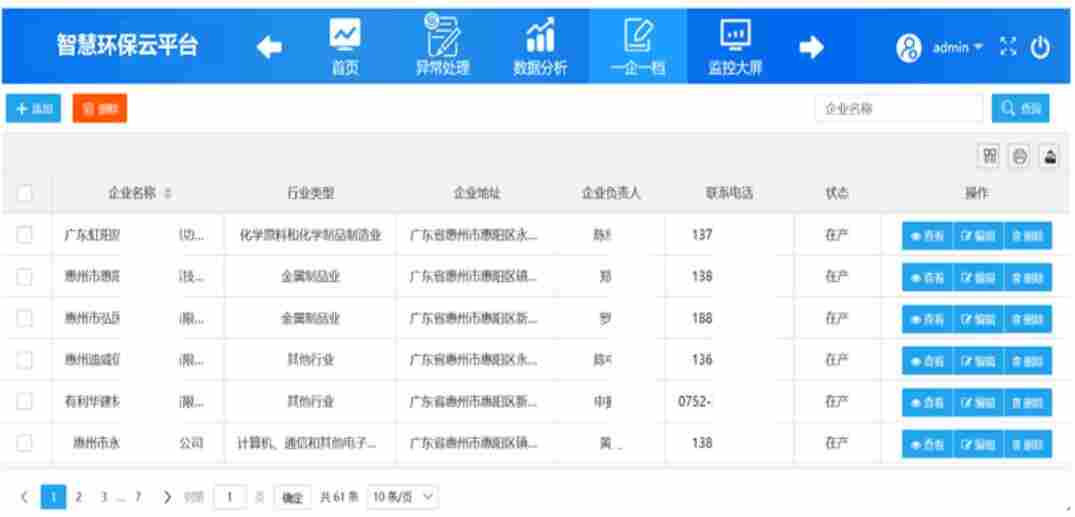Open the admin account dropdown
The width and height of the screenshot is (1075, 517).
pyautogui.click(x=957, y=47)
